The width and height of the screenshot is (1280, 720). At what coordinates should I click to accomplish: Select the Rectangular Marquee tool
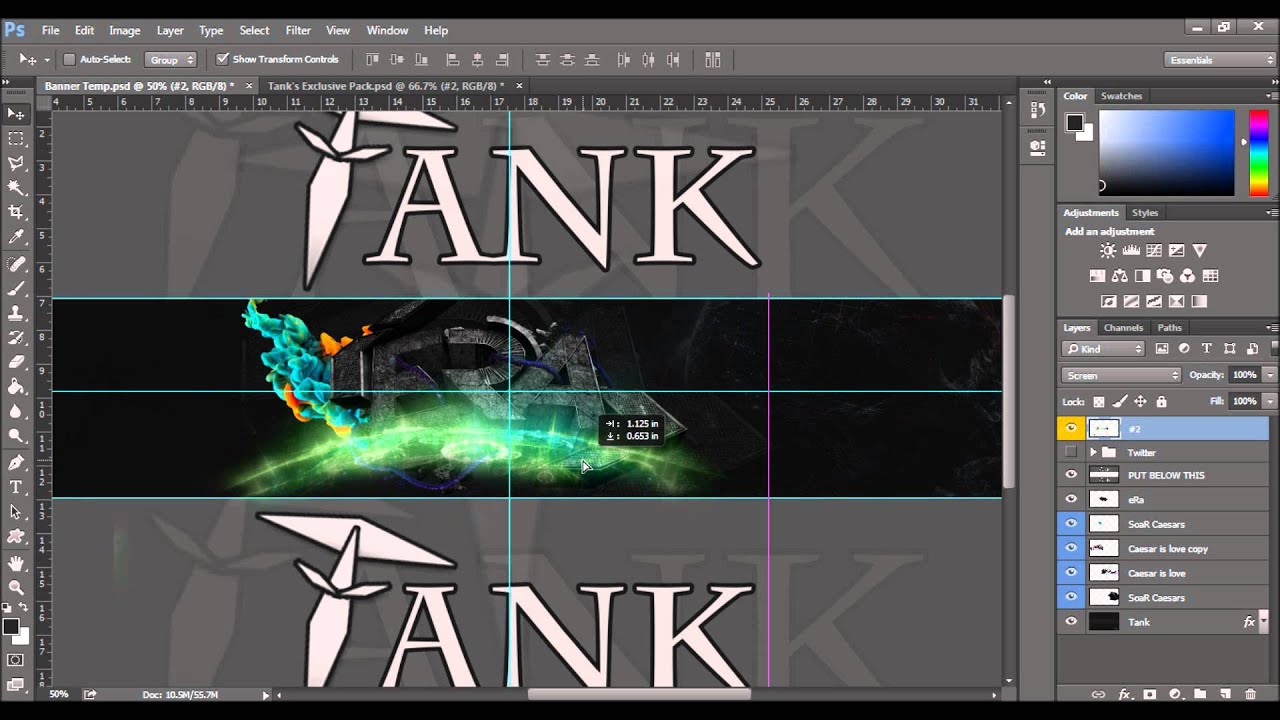16,139
